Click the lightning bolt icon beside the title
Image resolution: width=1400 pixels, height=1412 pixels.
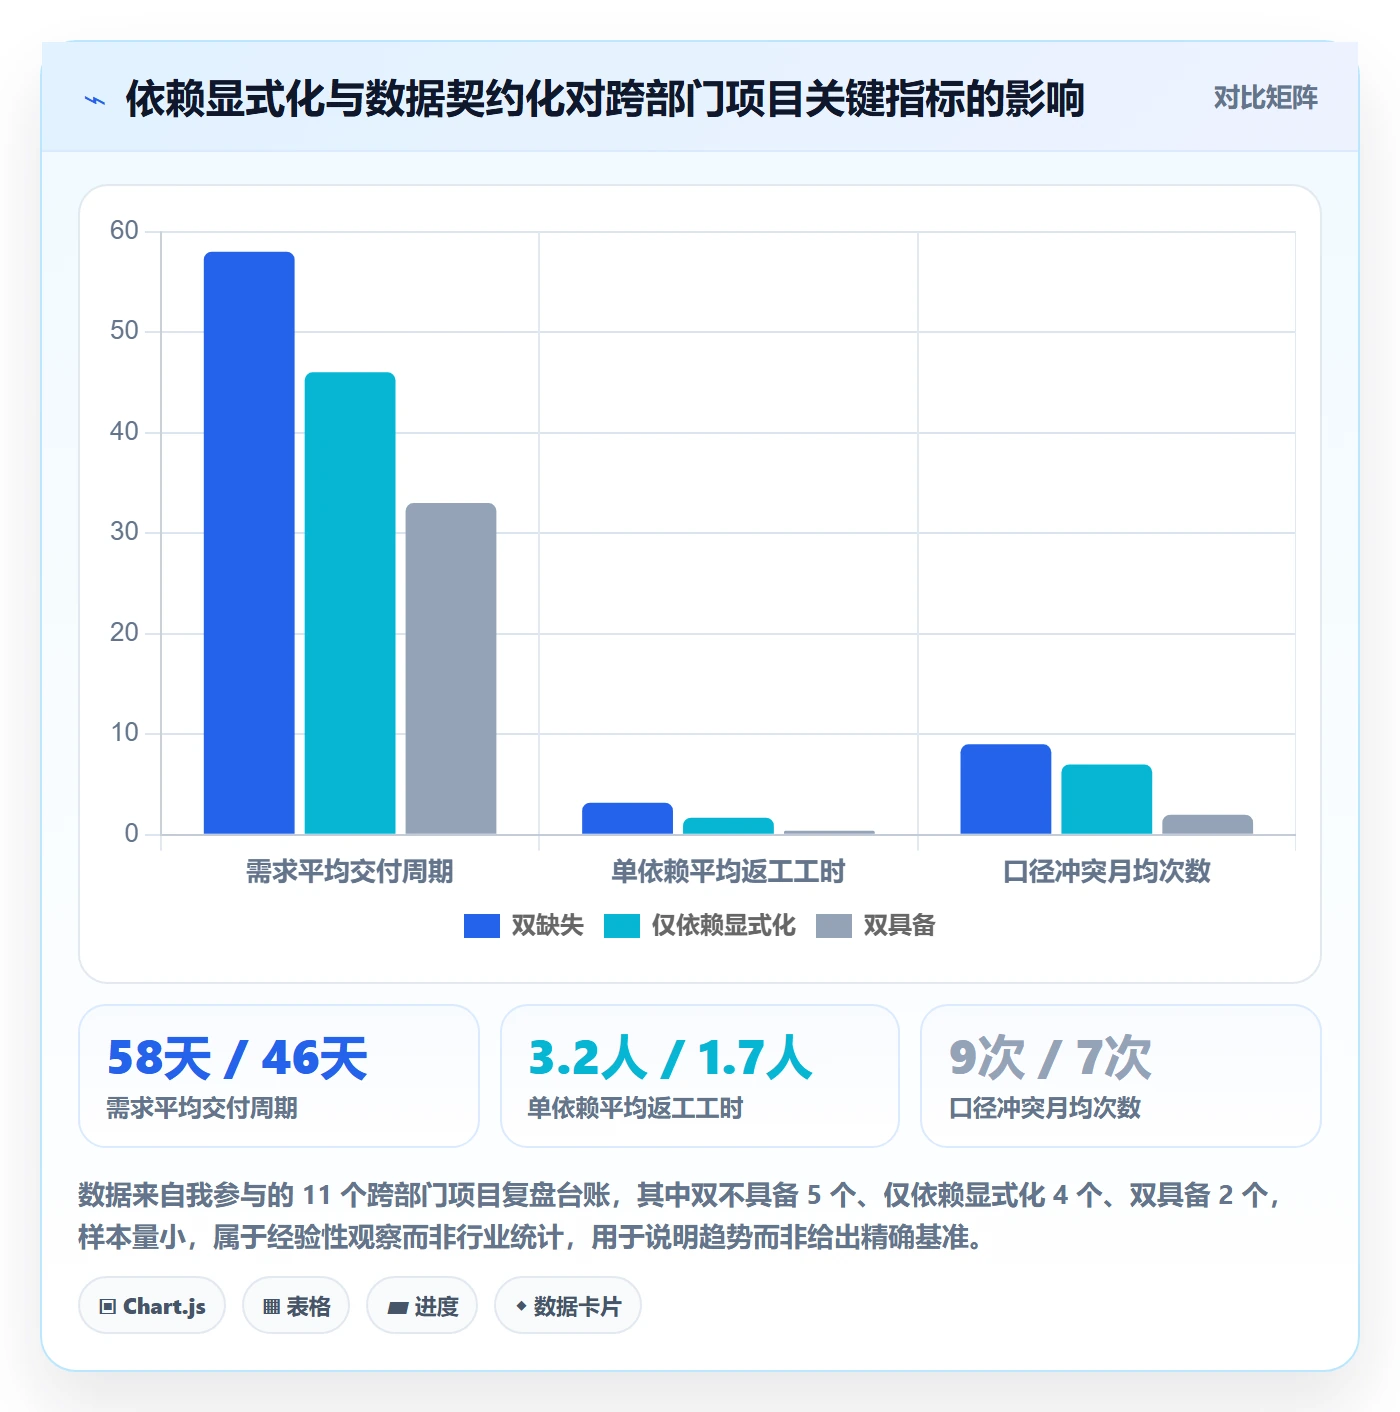pyautogui.click(x=95, y=100)
